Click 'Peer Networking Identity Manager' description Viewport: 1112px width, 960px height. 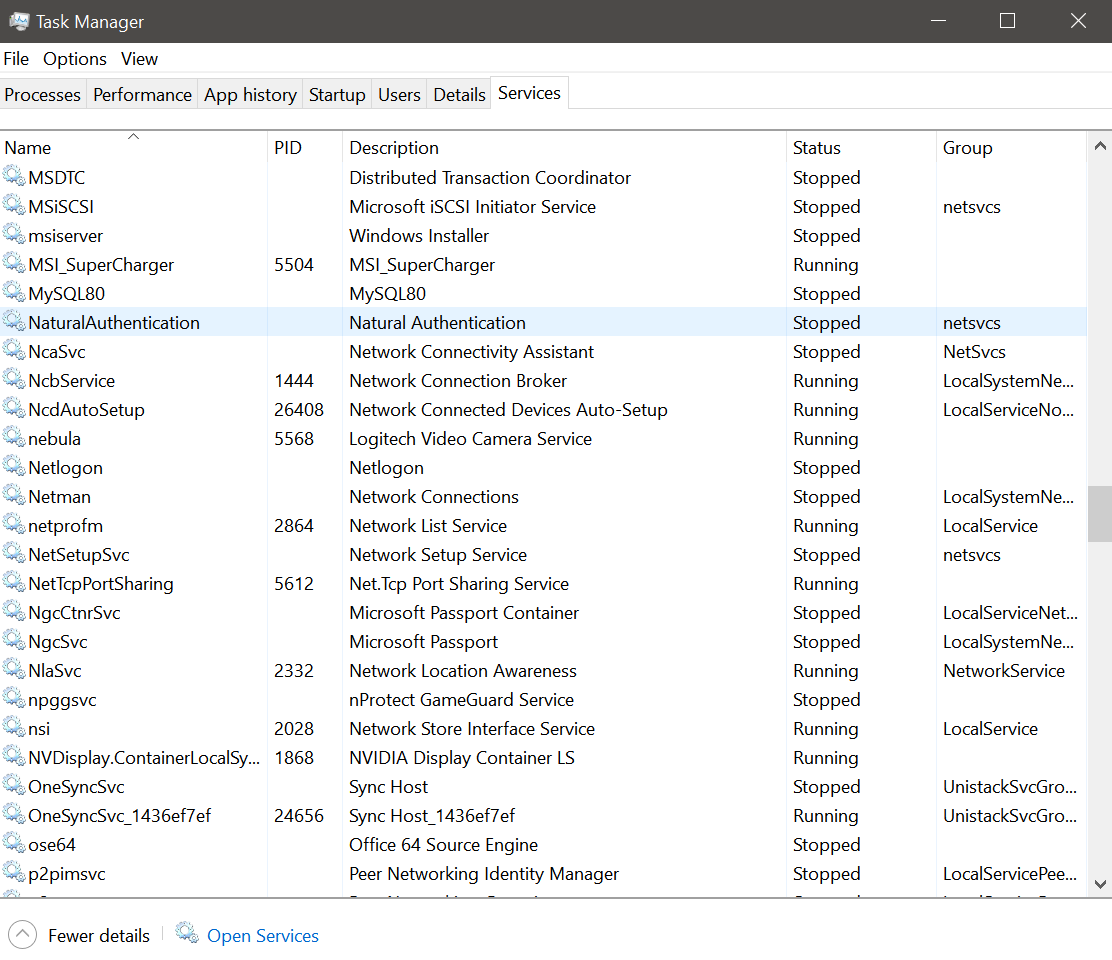[x=484, y=874]
